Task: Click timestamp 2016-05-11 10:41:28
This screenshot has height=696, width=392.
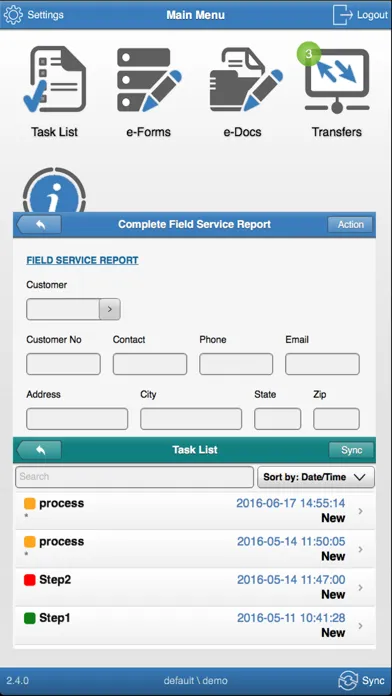Action: (x=291, y=618)
